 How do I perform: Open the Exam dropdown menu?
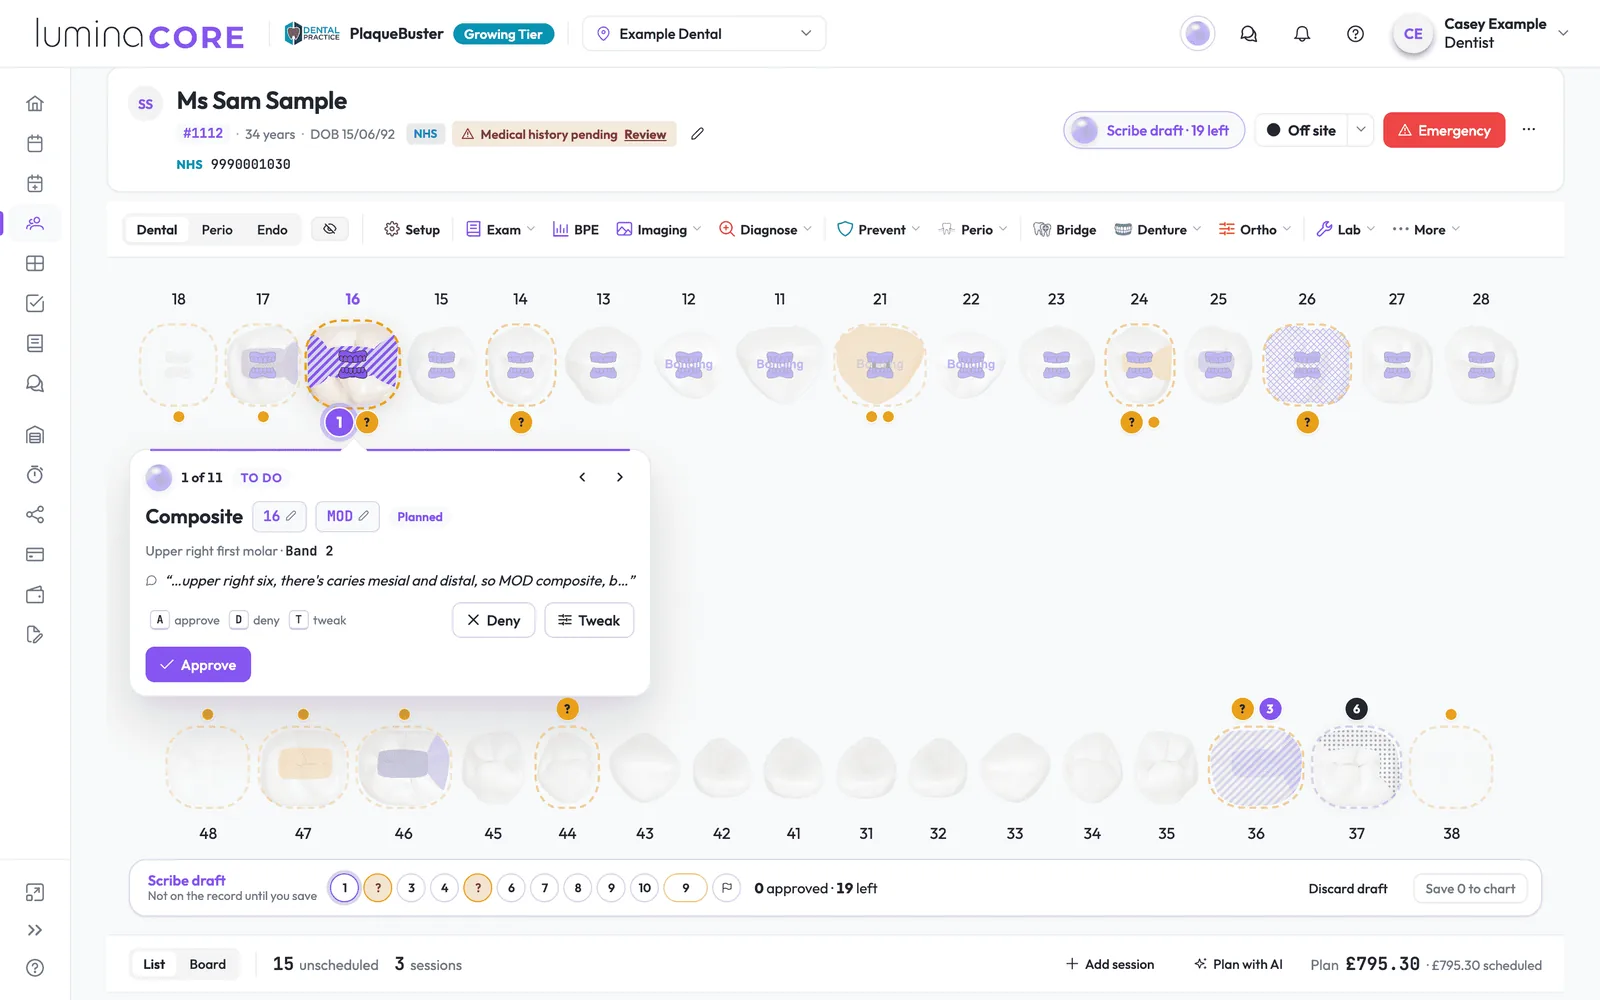pos(501,229)
